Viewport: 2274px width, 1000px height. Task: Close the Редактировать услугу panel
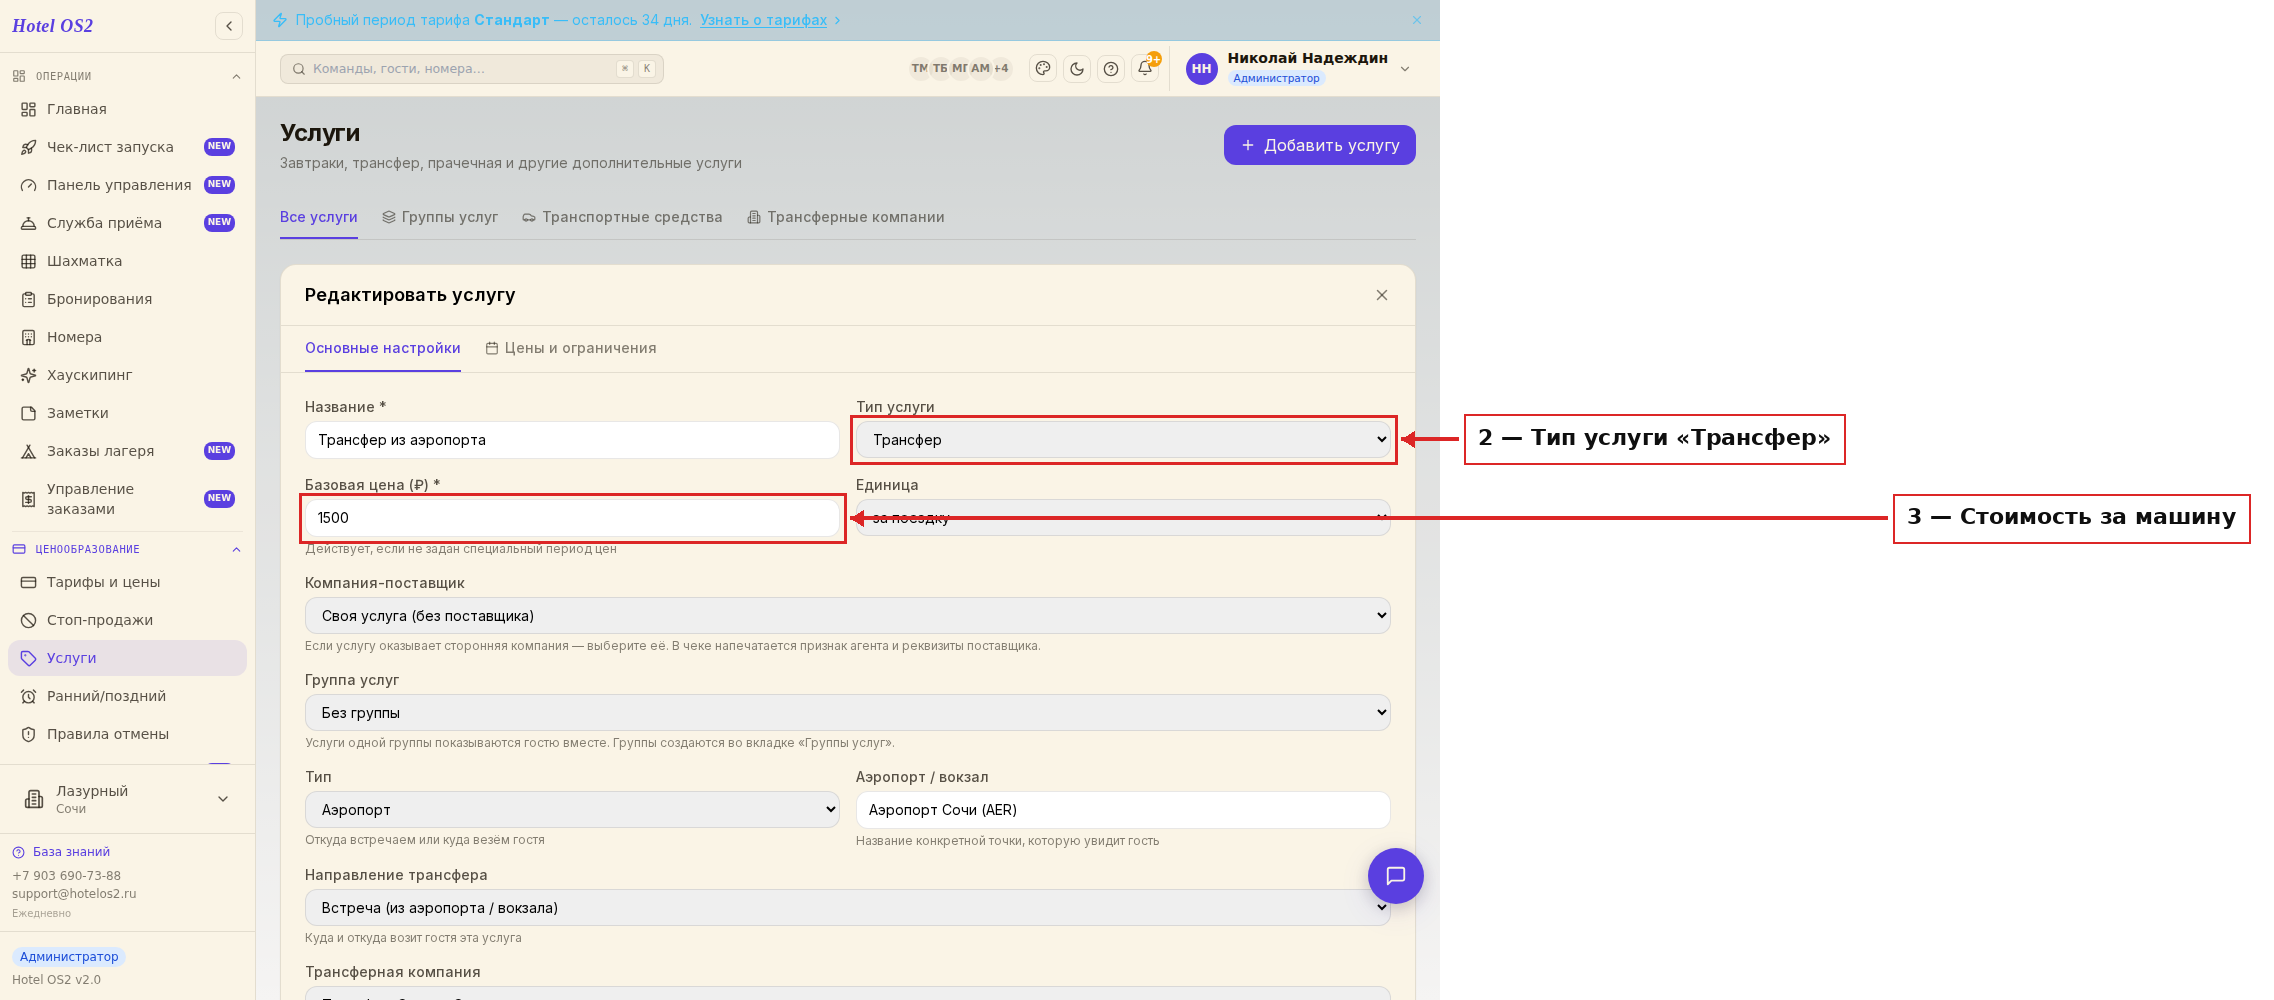pyautogui.click(x=1381, y=295)
